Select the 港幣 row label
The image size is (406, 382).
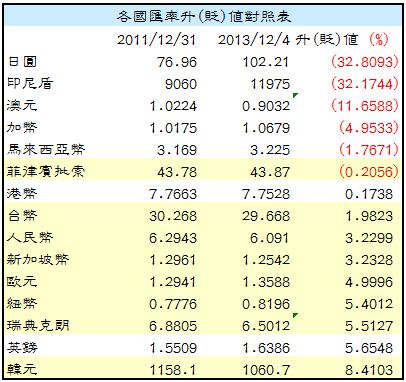(22, 194)
